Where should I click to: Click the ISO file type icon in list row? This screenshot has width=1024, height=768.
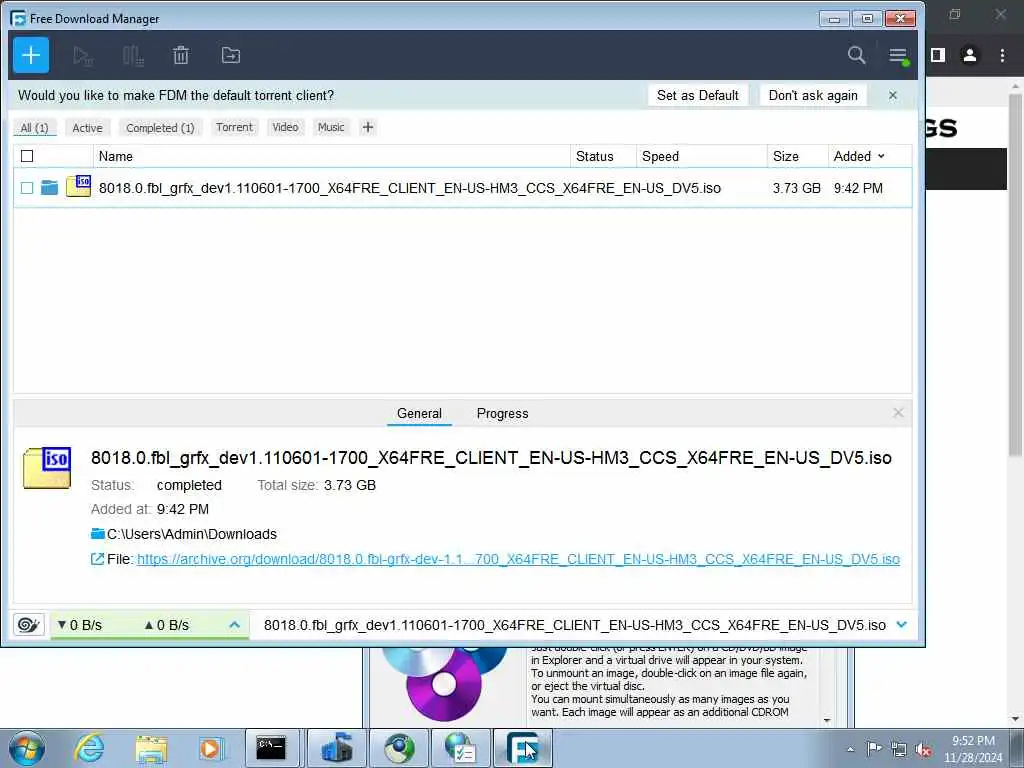(x=78, y=186)
